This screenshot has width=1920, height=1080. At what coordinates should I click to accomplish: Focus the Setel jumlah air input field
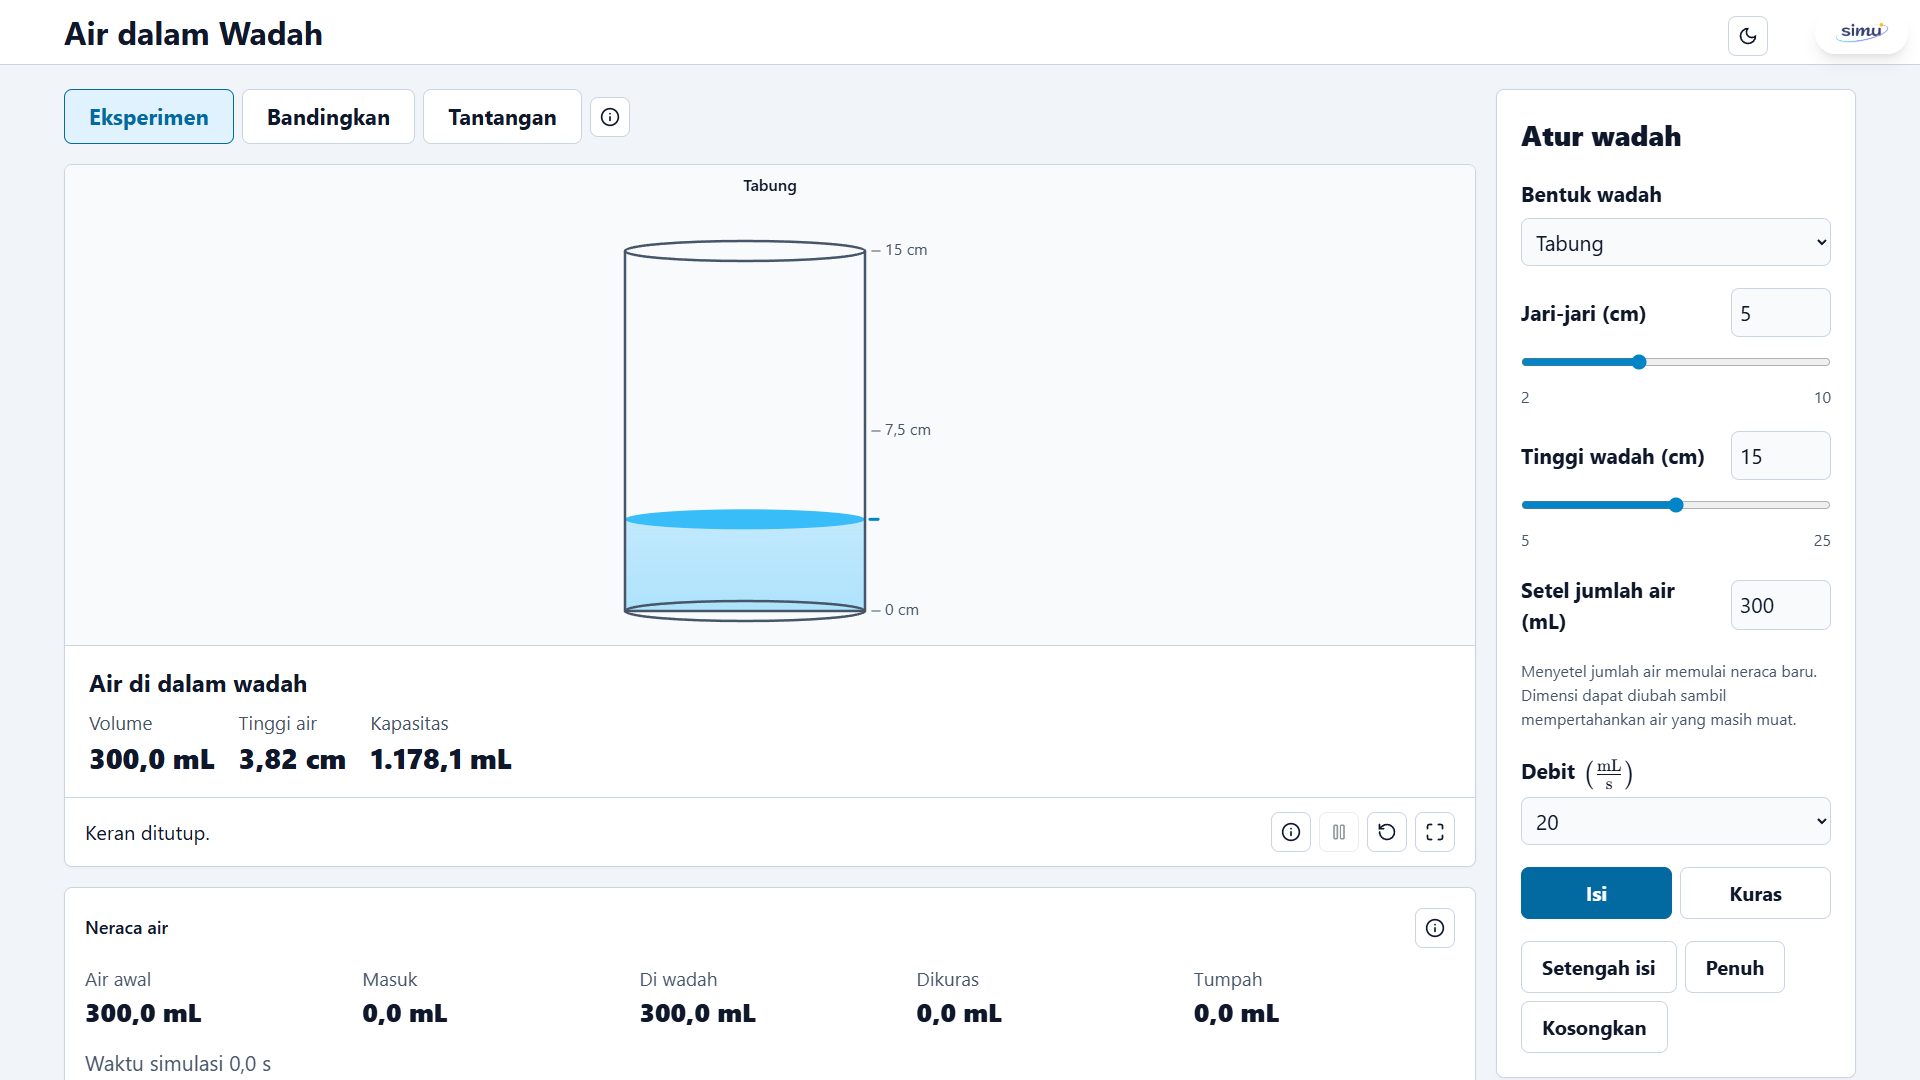(x=1780, y=605)
